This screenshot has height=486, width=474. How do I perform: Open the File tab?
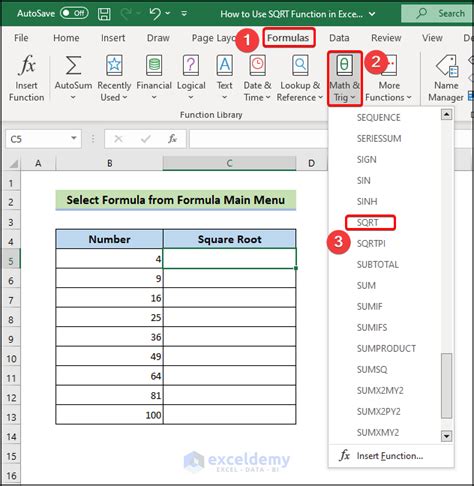[21, 38]
